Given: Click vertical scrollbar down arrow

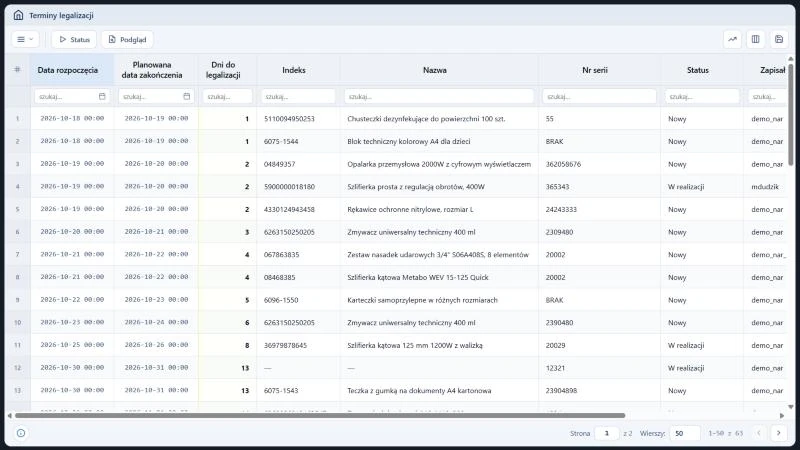Looking at the screenshot, I should [x=791, y=407].
